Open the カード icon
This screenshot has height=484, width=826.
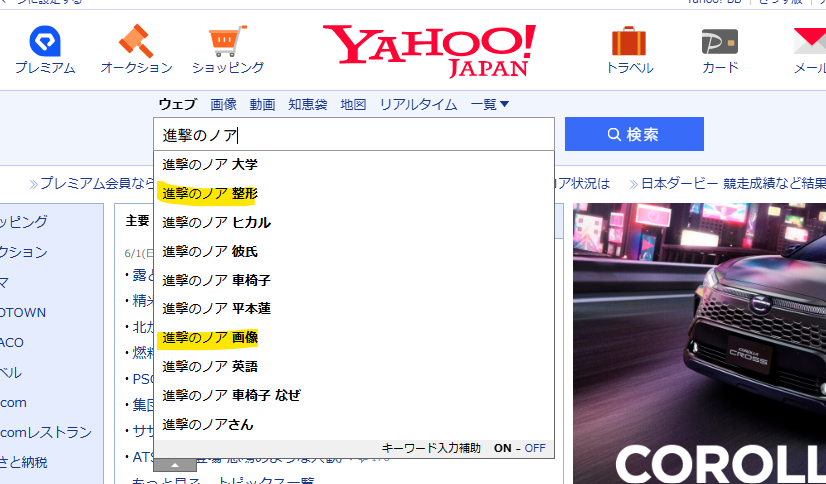720,41
